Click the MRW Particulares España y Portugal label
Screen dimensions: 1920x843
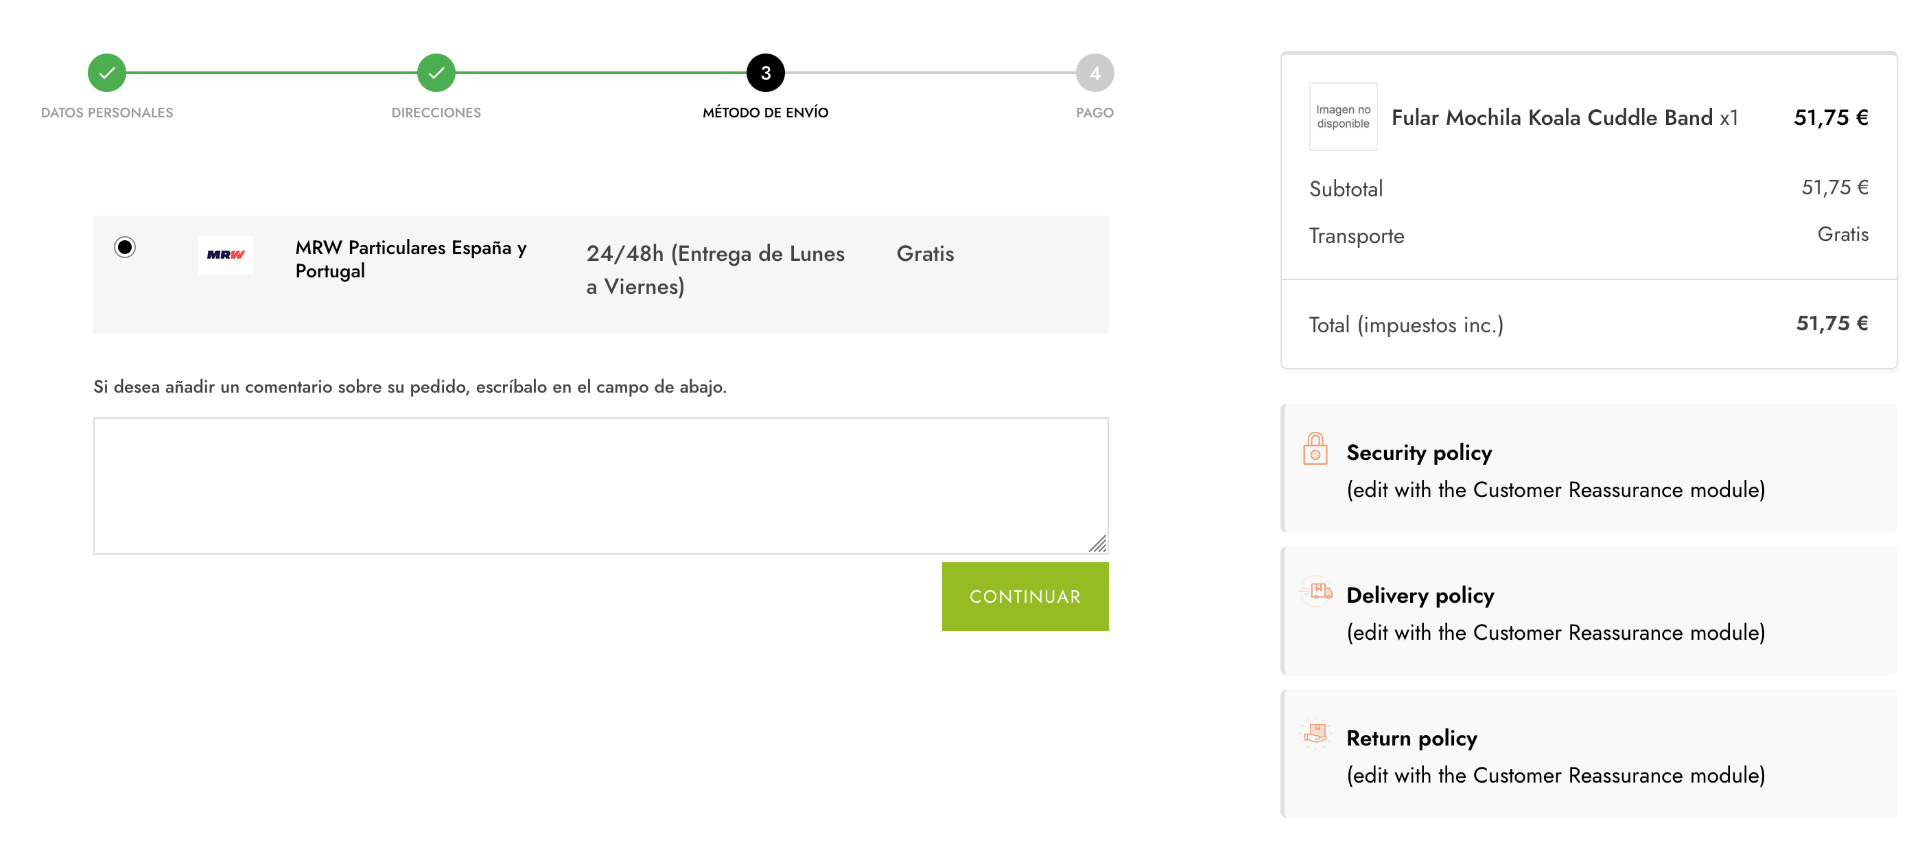pyautogui.click(x=411, y=259)
